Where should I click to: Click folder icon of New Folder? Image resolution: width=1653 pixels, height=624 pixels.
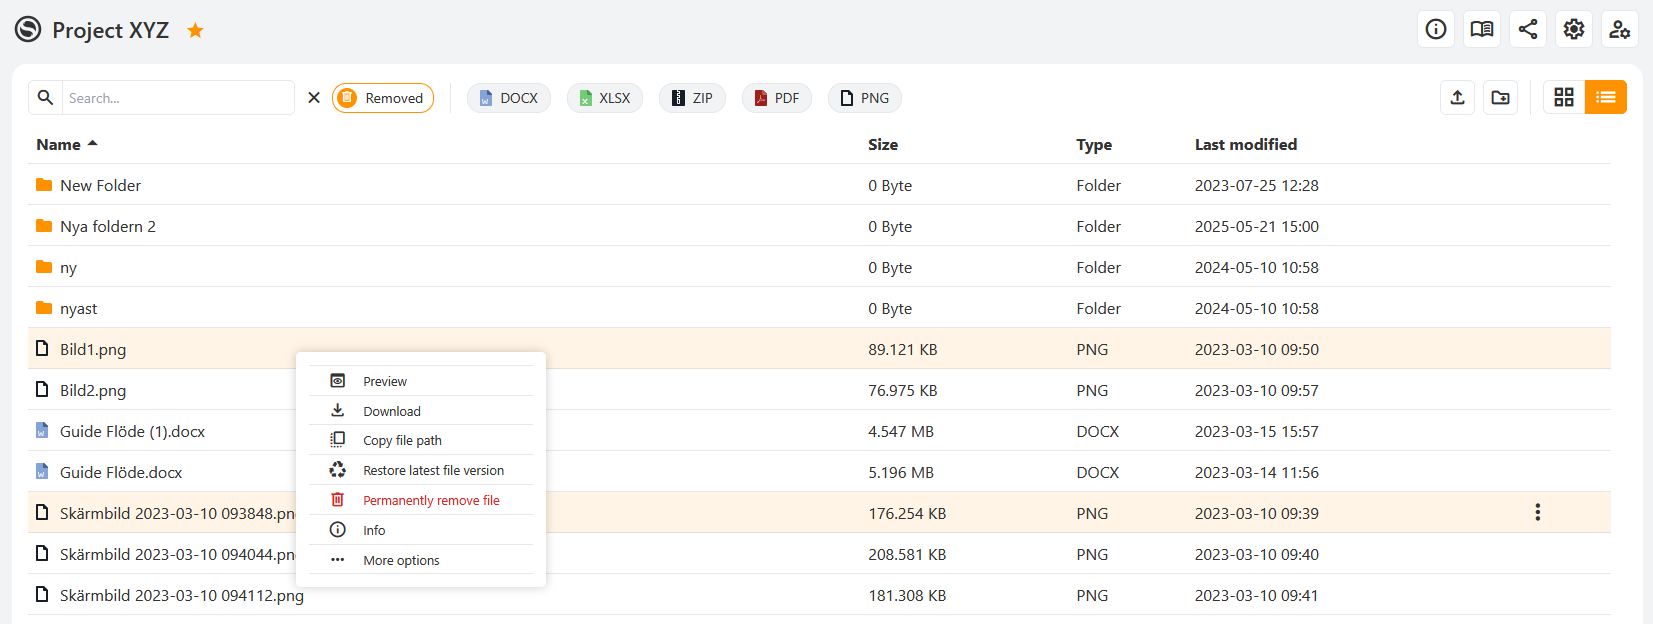44,184
